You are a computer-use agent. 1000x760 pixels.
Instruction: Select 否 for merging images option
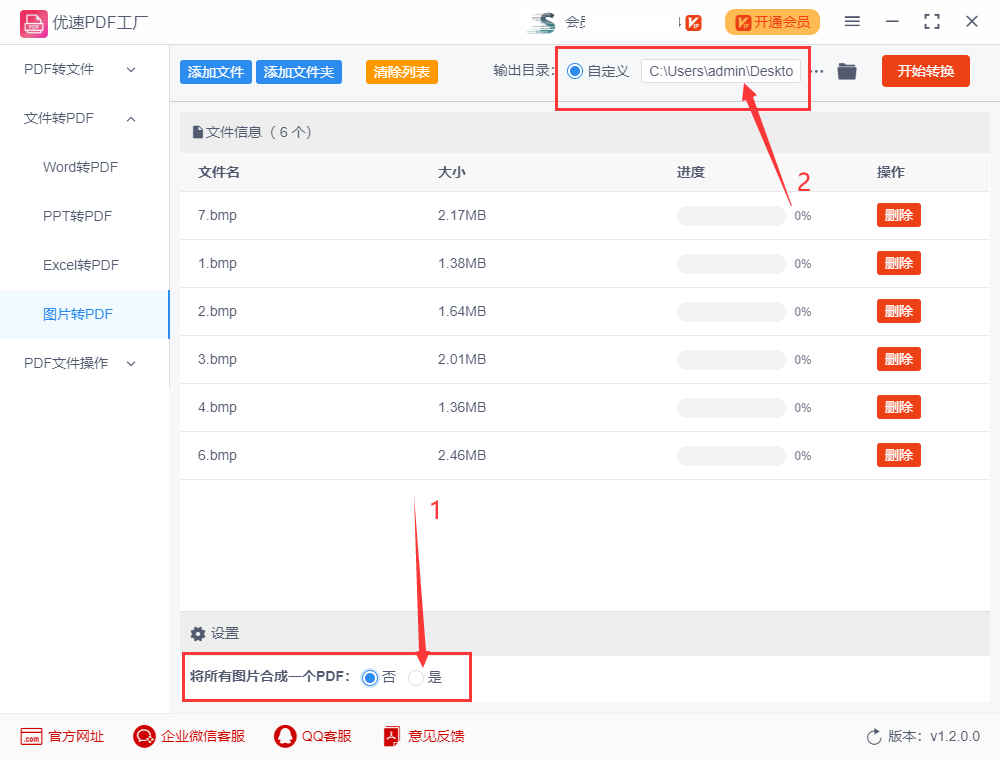point(370,677)
